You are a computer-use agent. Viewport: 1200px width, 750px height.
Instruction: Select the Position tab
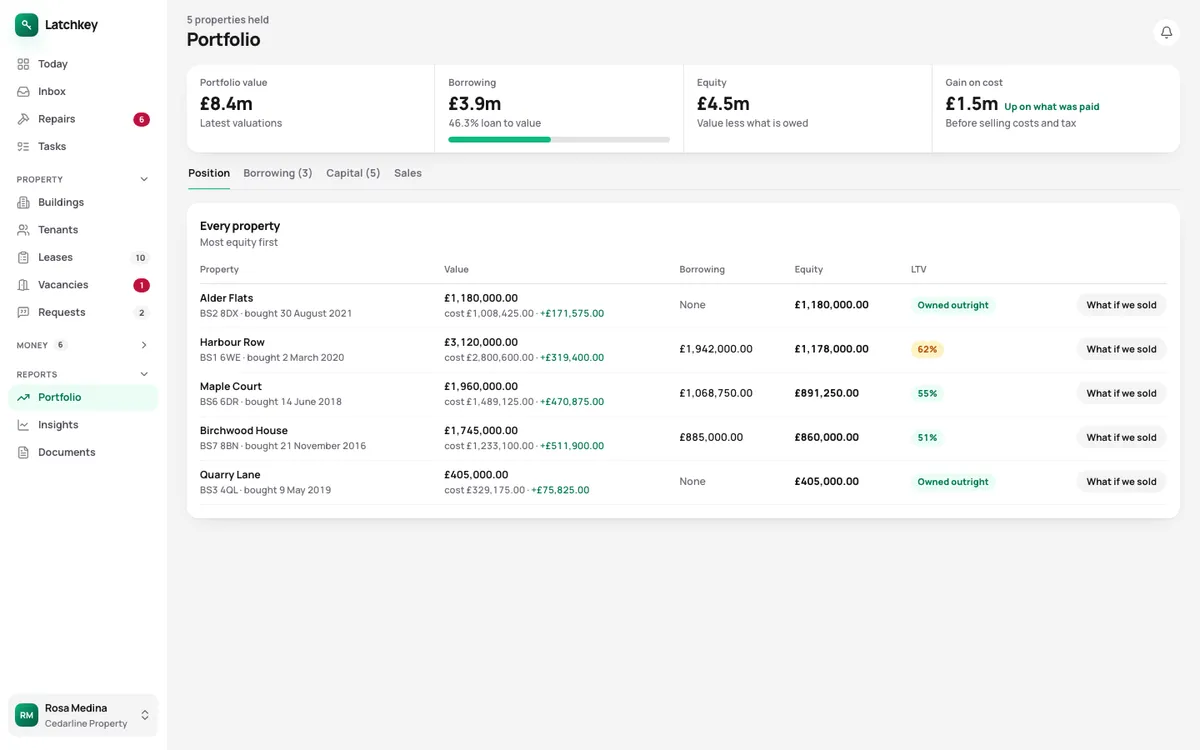209,173
